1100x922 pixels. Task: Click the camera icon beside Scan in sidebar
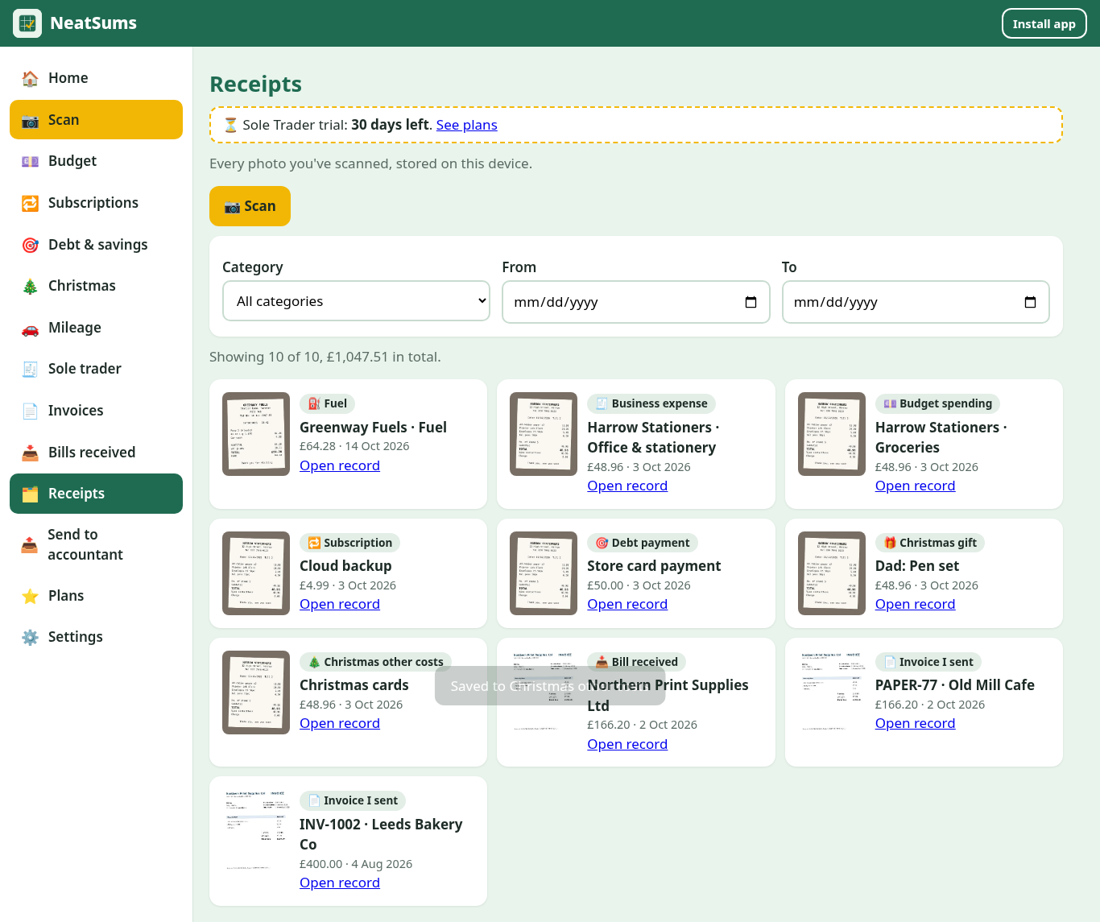tap(30, 120)
